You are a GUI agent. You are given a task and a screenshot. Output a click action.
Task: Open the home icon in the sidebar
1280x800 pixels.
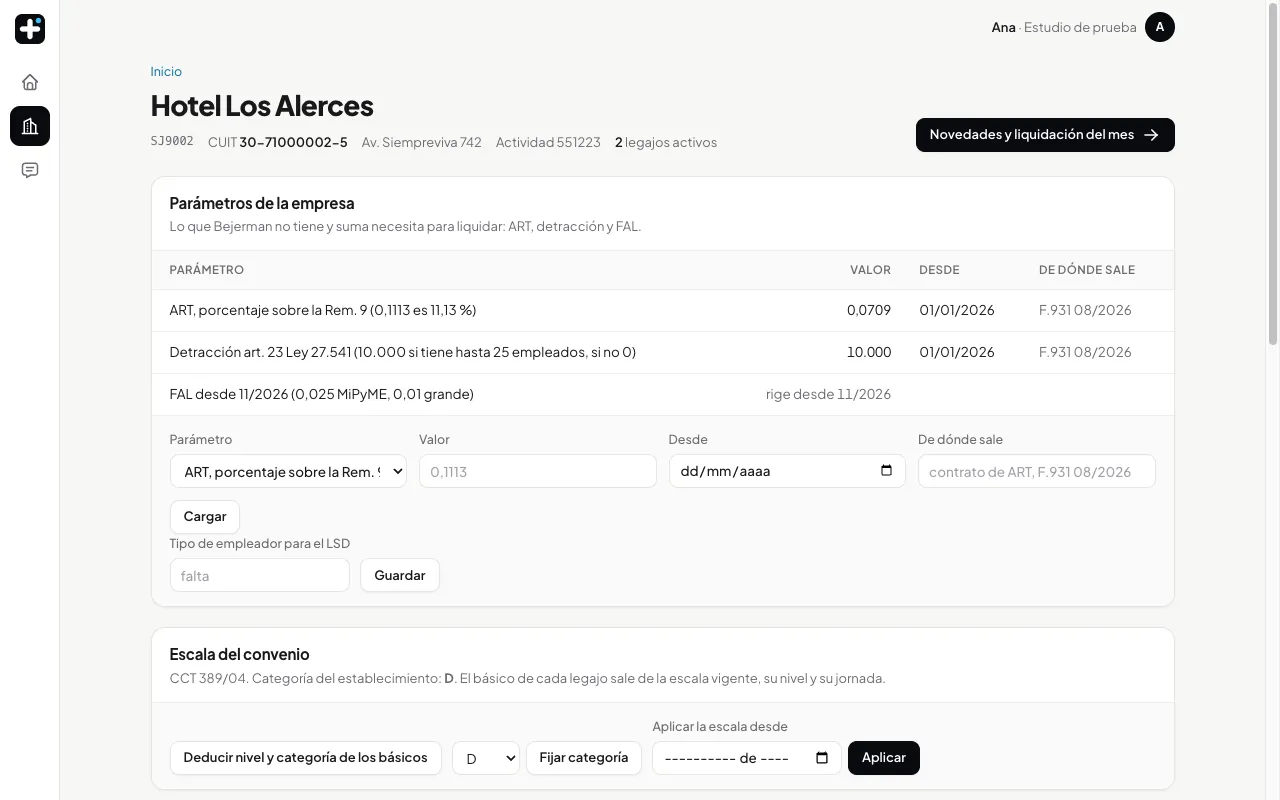(30, 82)
